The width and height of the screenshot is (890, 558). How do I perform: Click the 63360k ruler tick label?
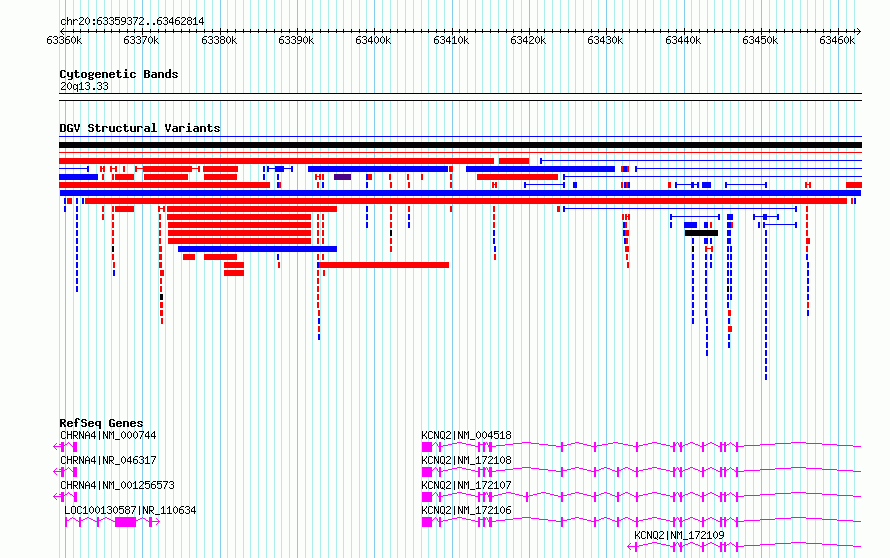coord(64,40)
